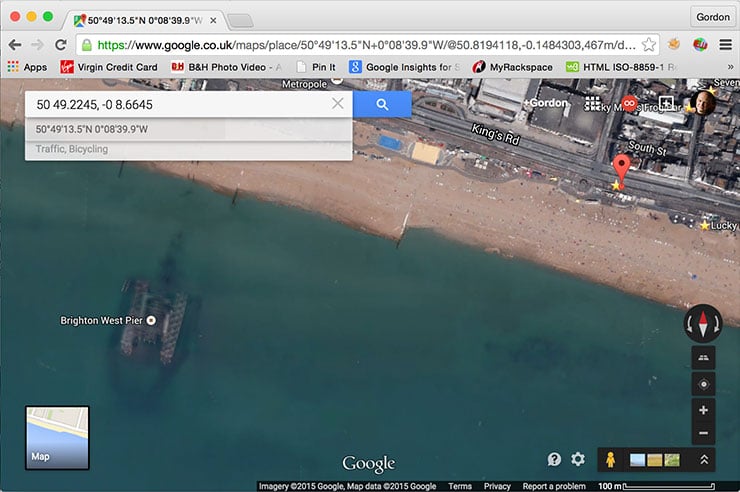Zoom in with the plus button
Screen dimensions: 740x492
[703, 410]
